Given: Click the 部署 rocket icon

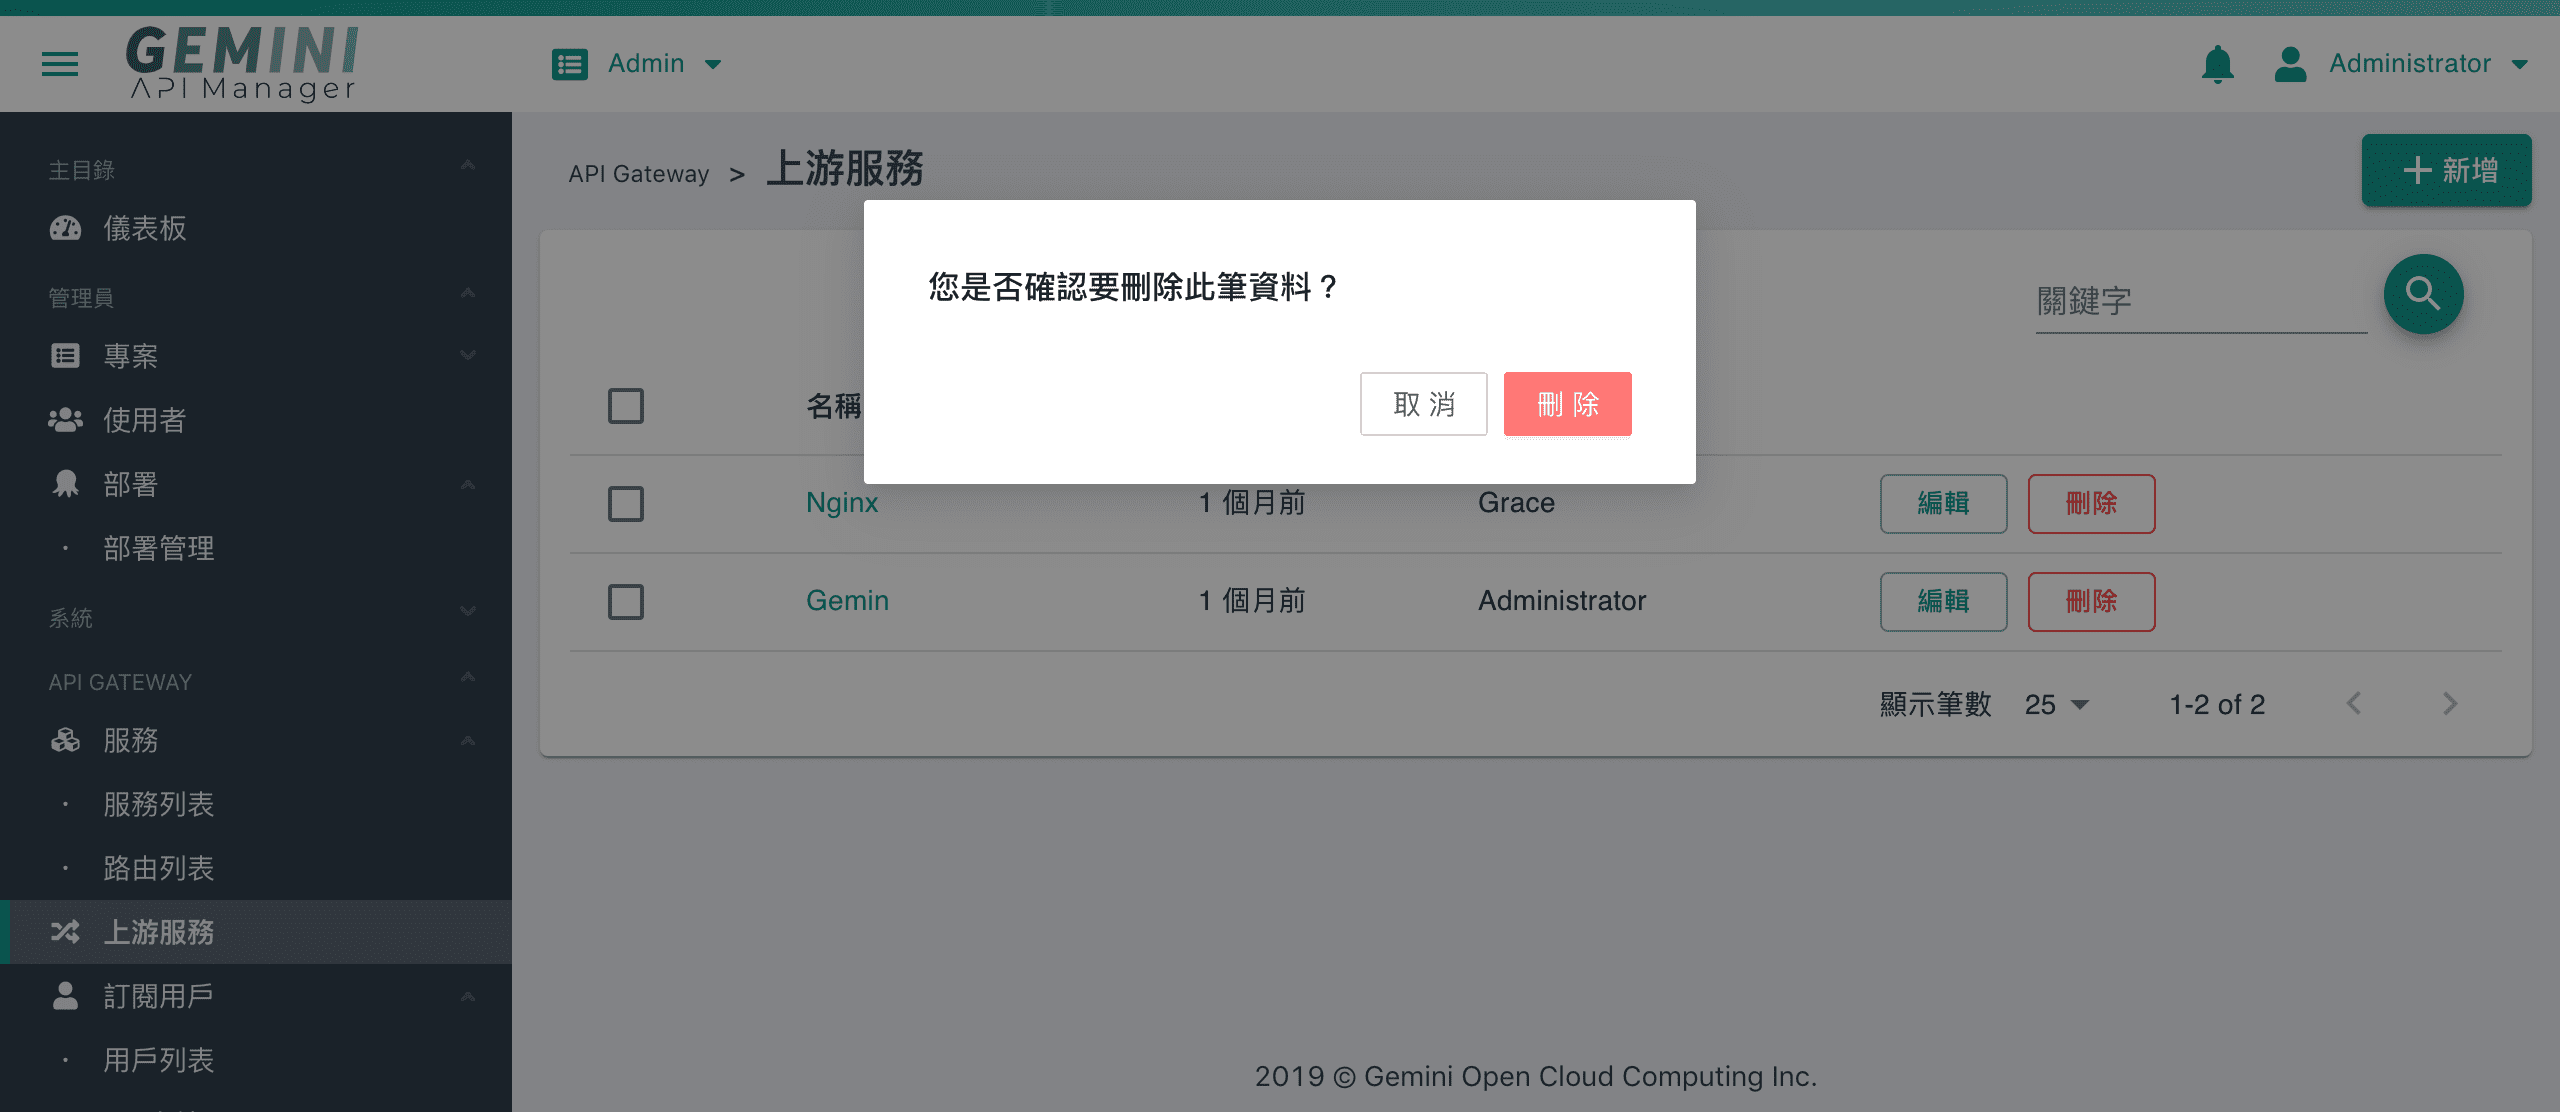Looking at the screenshot, I should pos(65,484).
